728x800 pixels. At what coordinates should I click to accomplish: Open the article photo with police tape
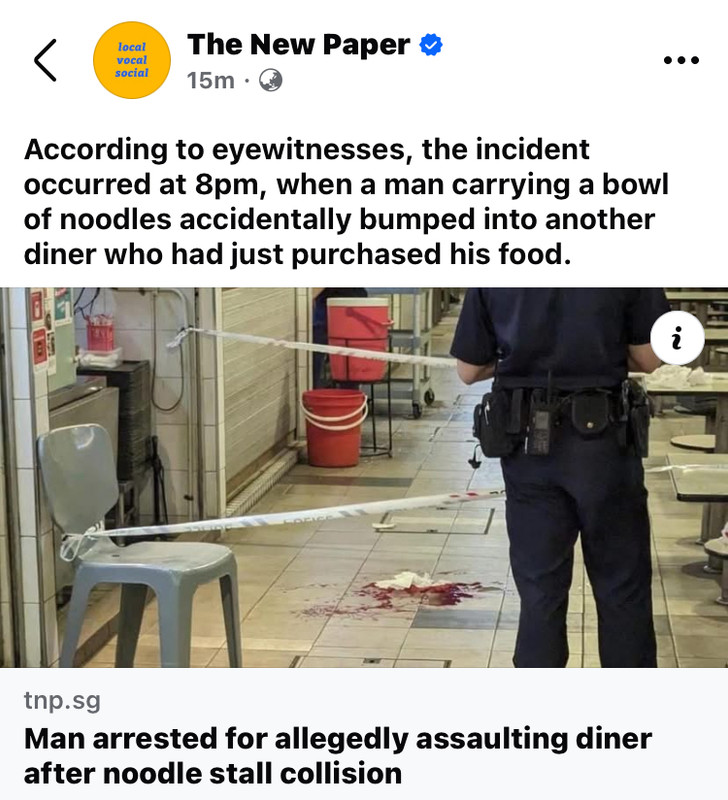click(x=364, y=477)
